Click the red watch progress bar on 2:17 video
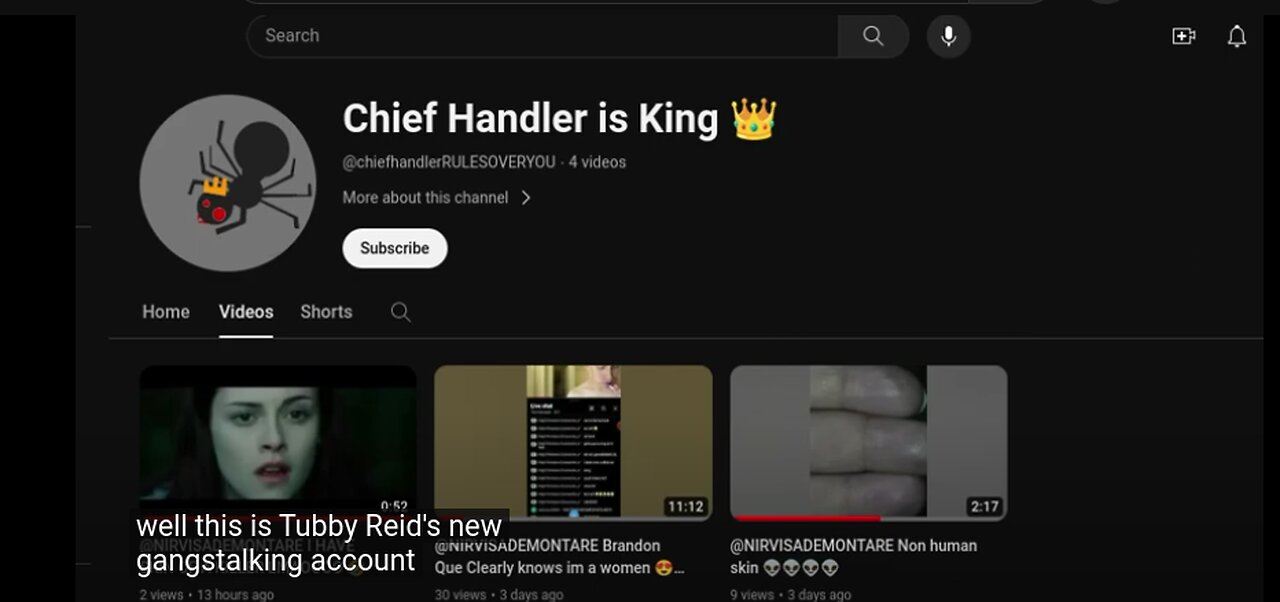 pos(806,518)
